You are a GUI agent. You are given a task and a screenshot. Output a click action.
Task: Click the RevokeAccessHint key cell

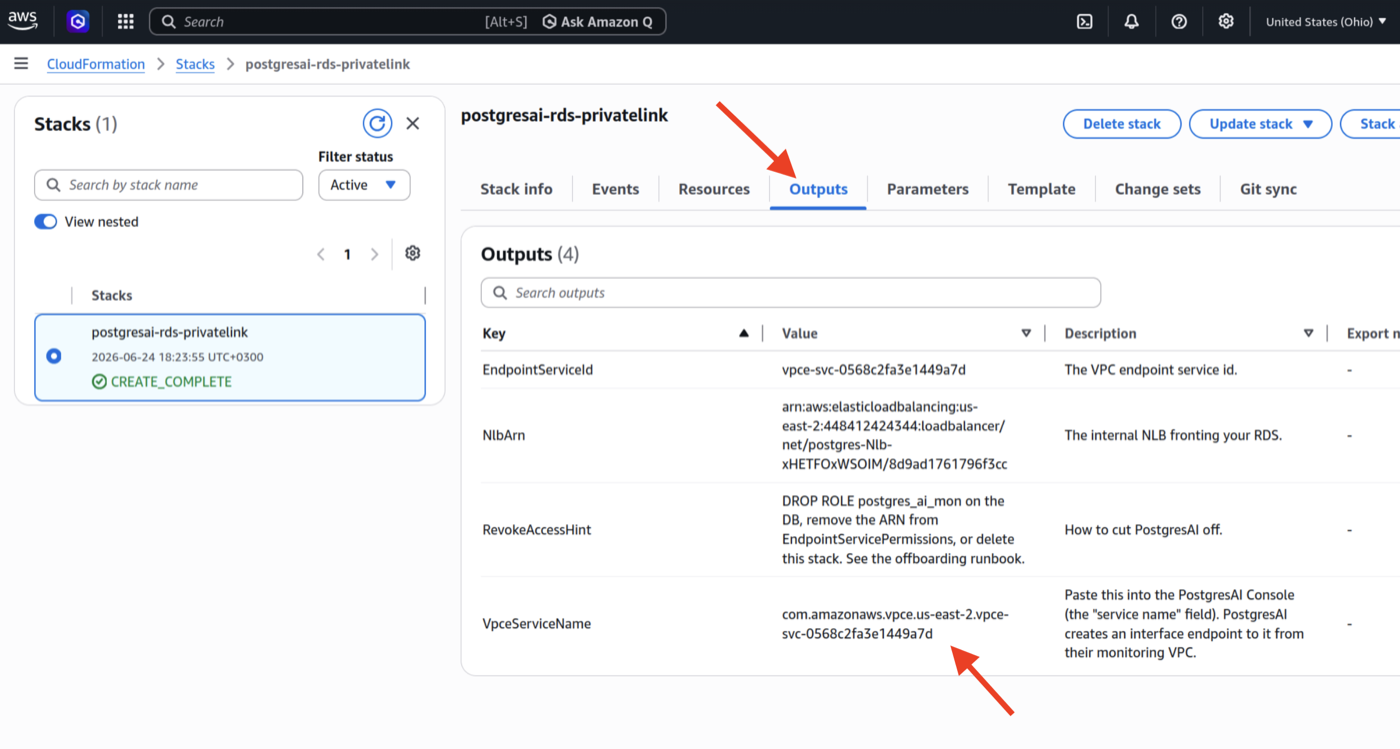(537, 530)
